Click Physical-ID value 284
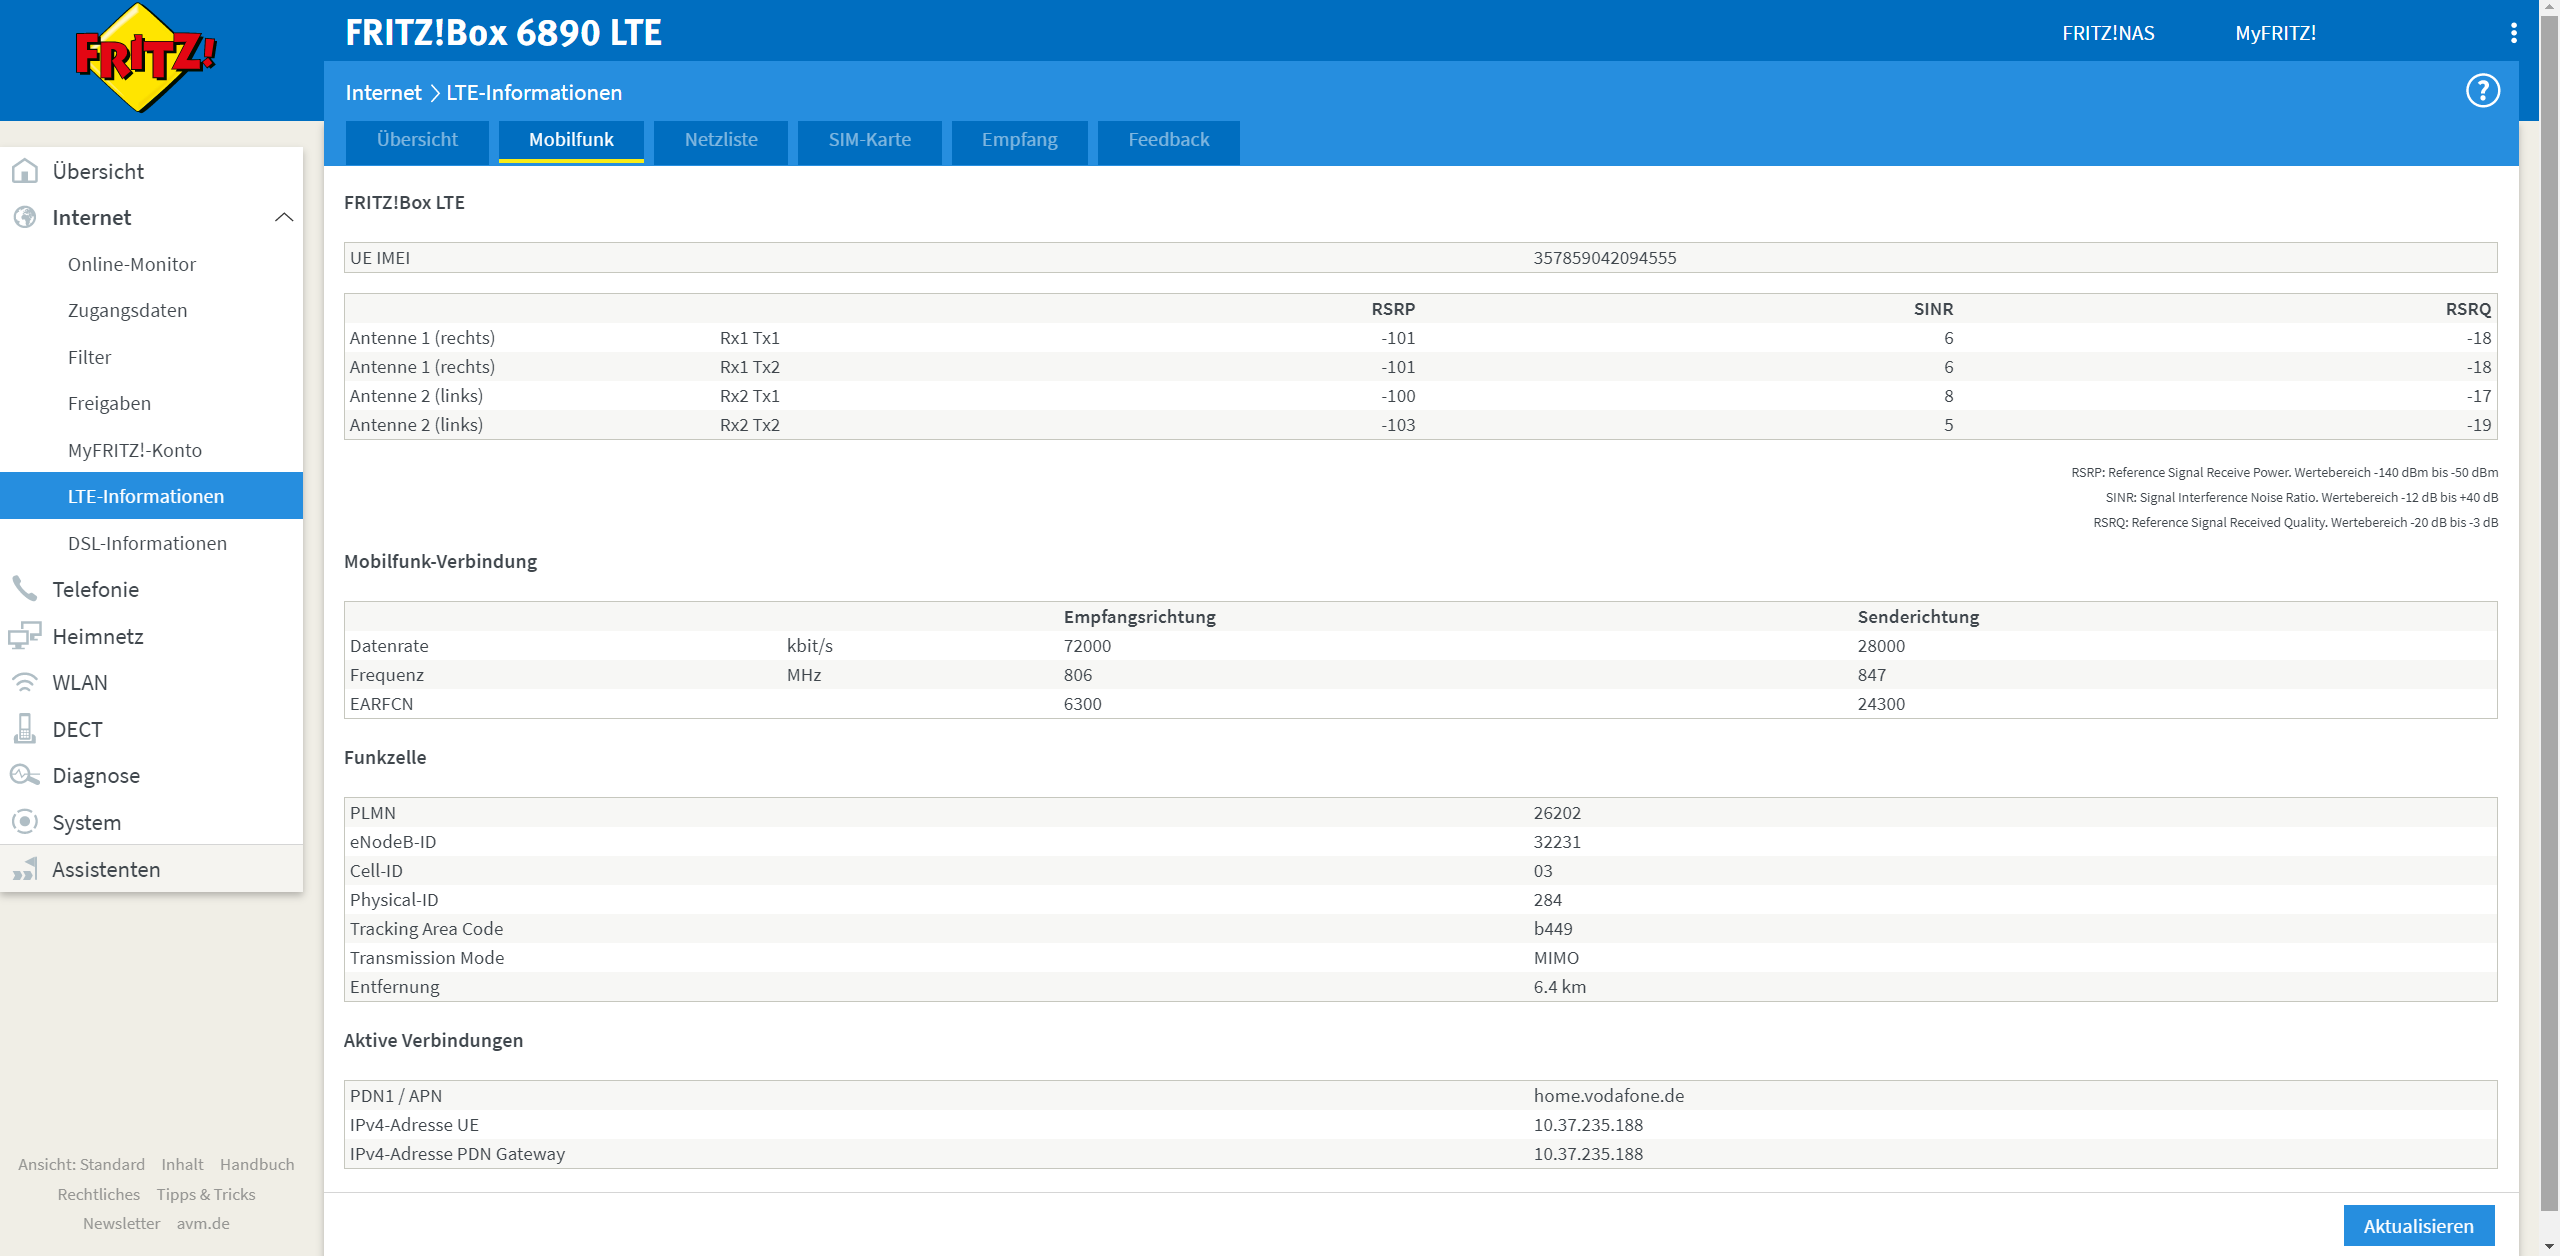This screenshot has width=2560, height=1256. tap(1548, 900)
